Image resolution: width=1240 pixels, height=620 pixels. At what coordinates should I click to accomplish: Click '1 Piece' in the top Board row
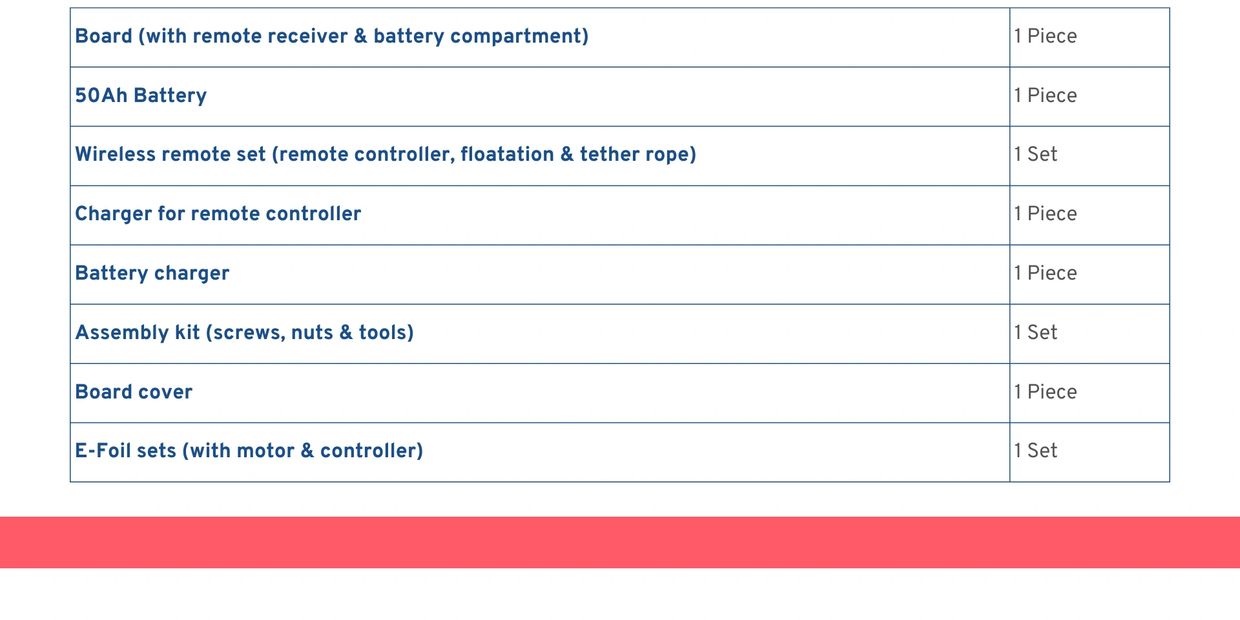1045,37
